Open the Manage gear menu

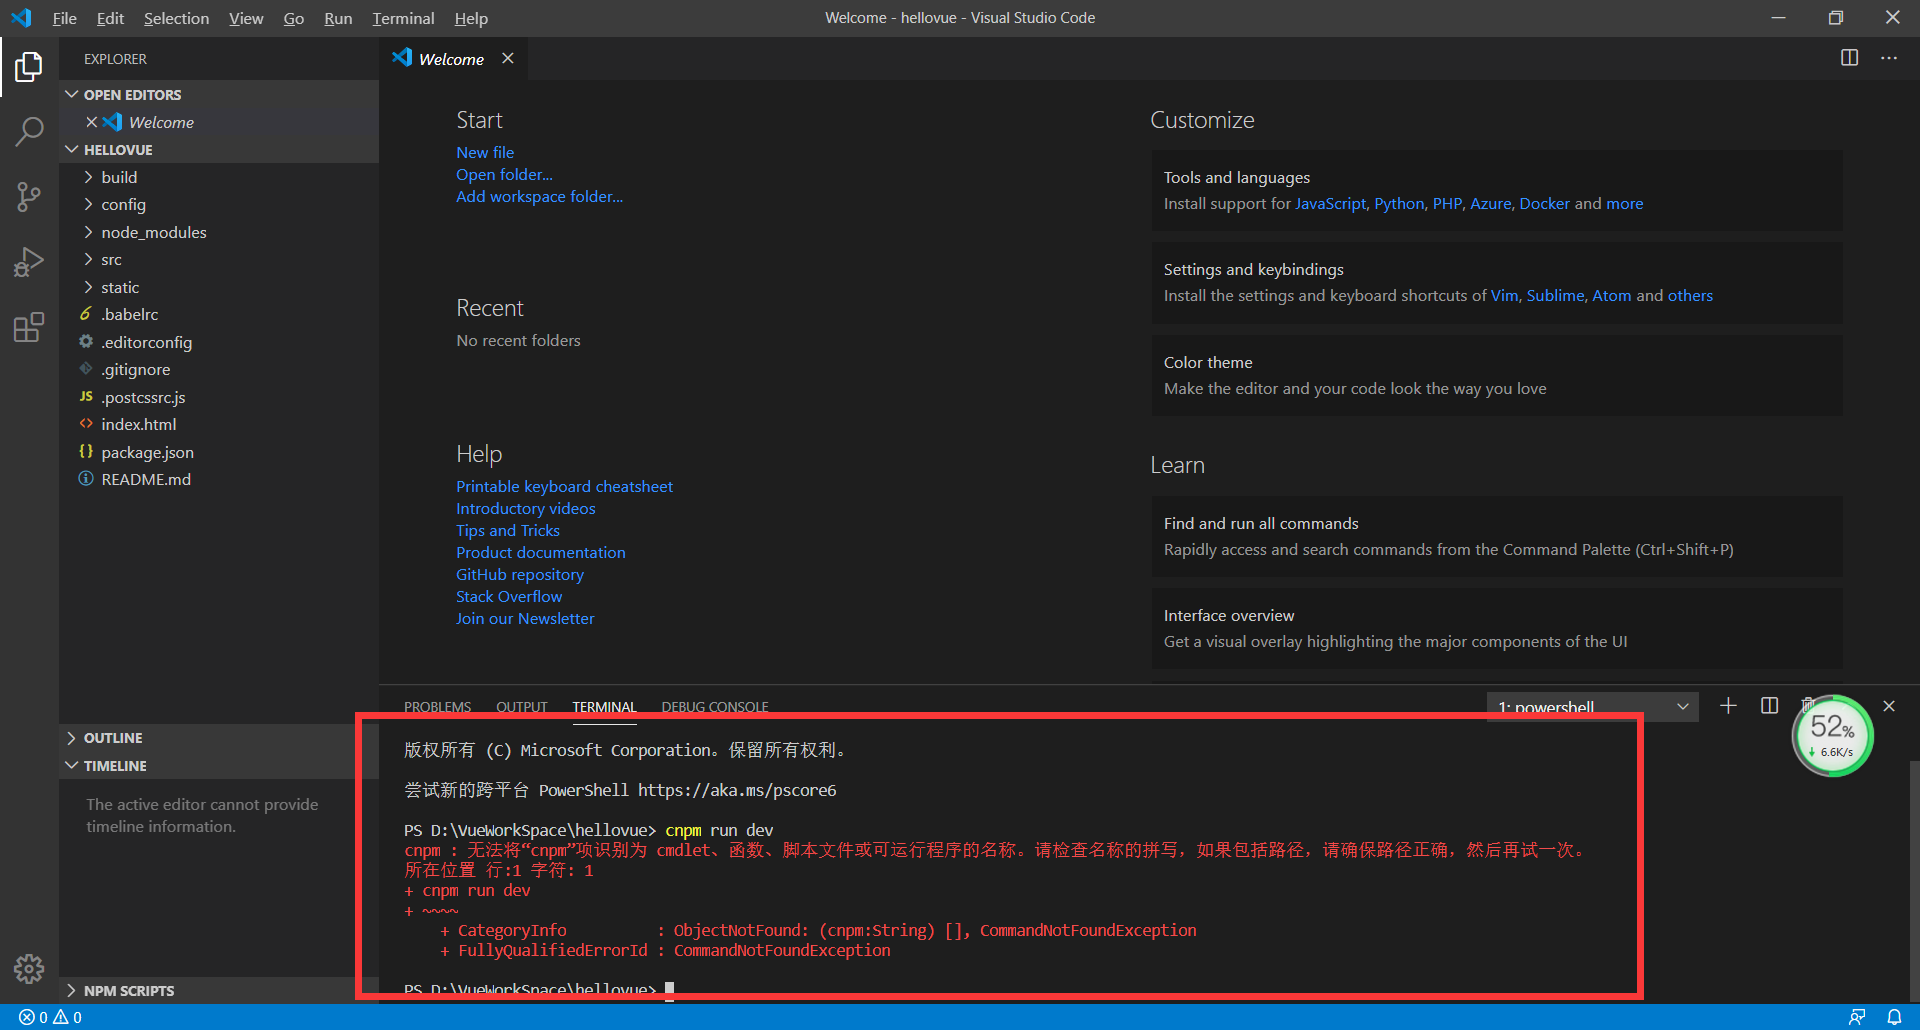[x=29, y=968]
